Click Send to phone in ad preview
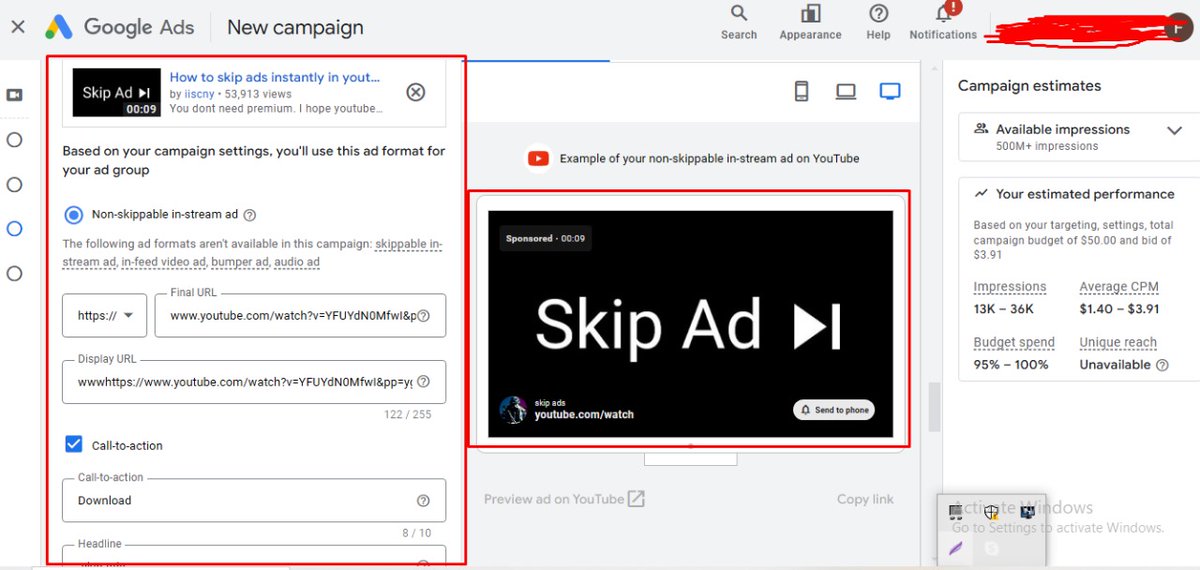 pyautogui.click(x=834, y=410)
